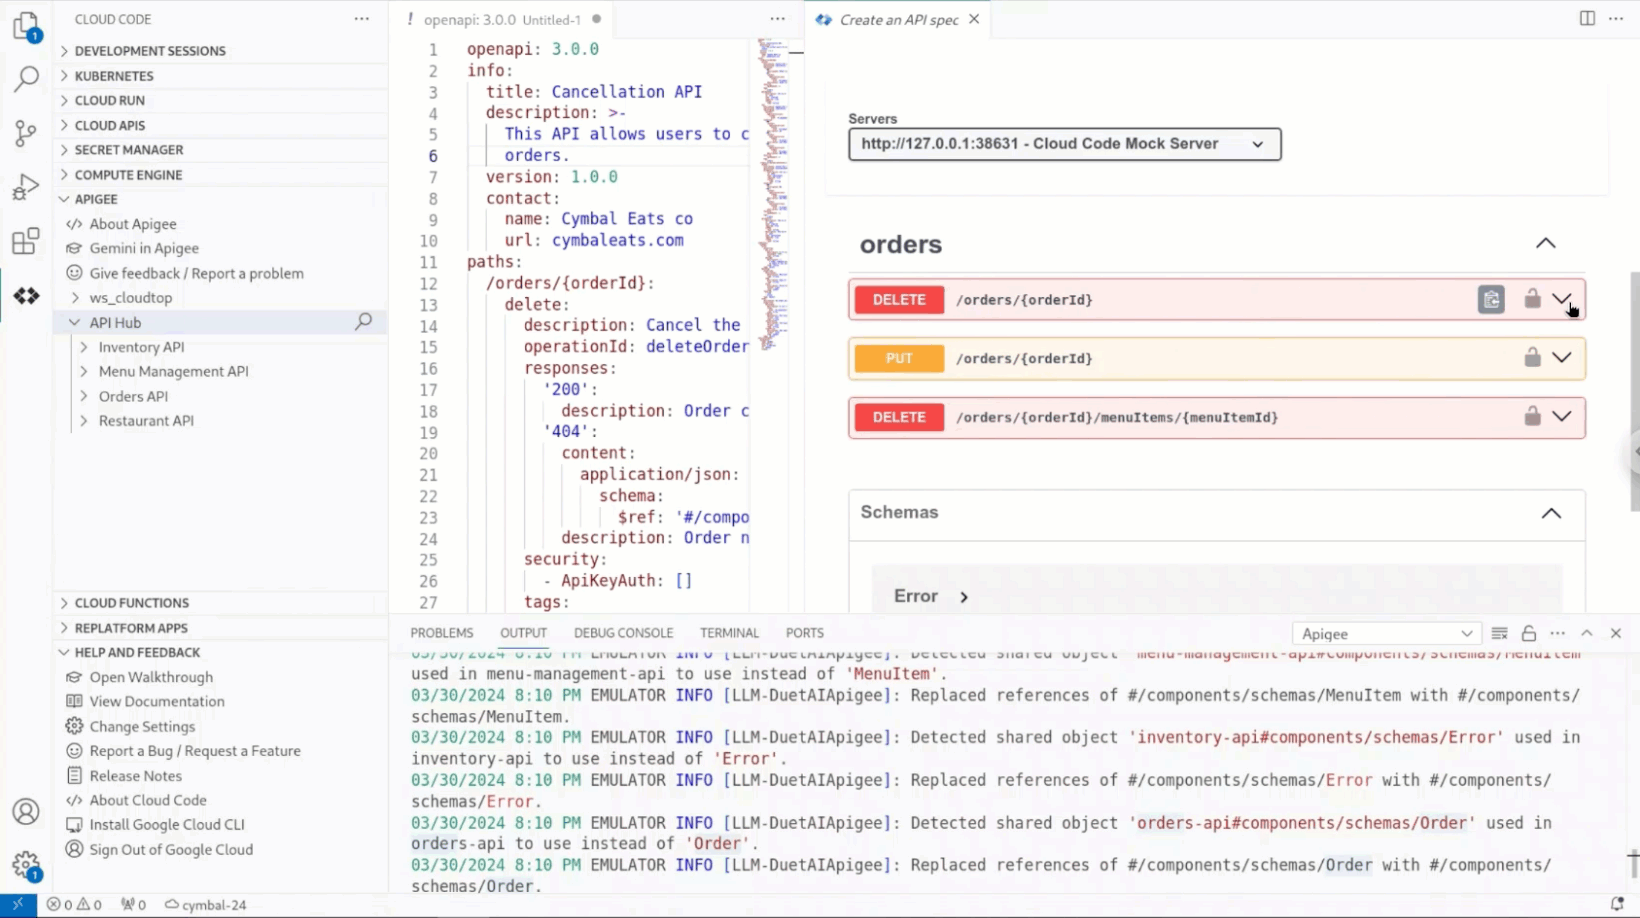1640x918 pixels.
Task: Open the Accounts icon in activity bar
Action: [26, 812]
